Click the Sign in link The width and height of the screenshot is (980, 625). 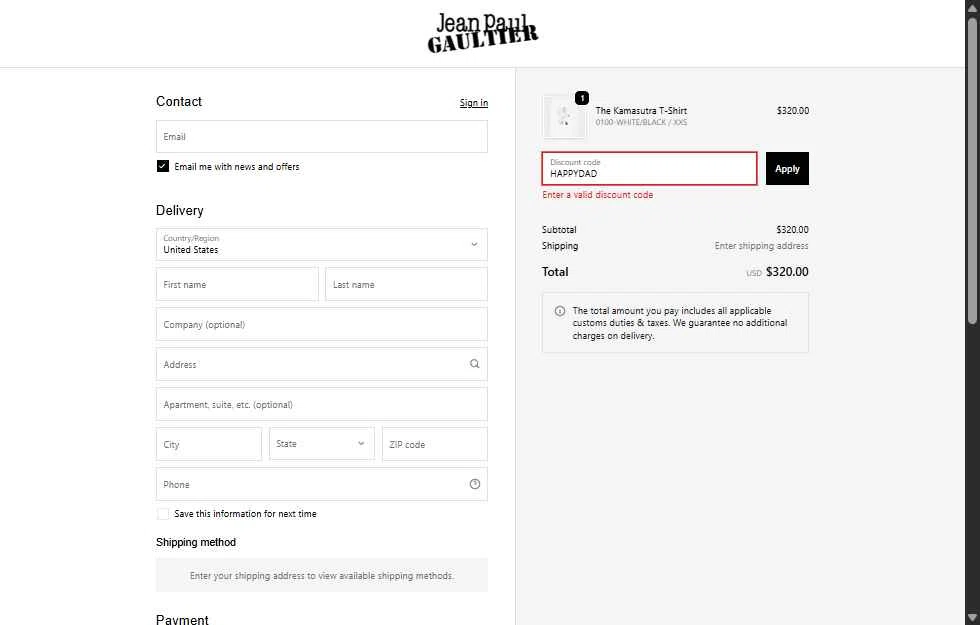[474, 102]
